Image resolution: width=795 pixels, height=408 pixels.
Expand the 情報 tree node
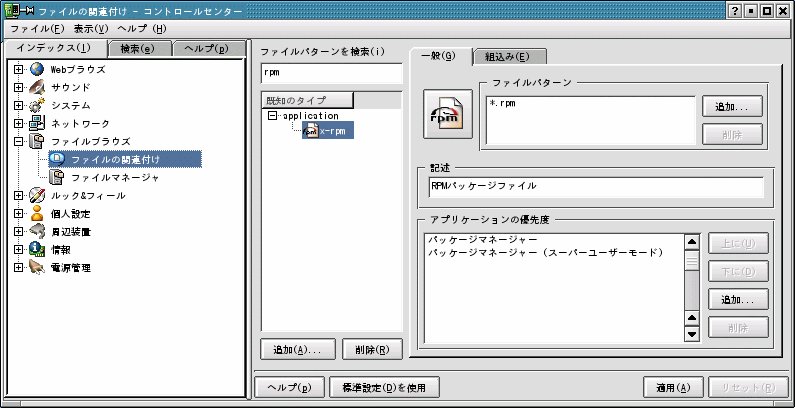coord(19,250)
